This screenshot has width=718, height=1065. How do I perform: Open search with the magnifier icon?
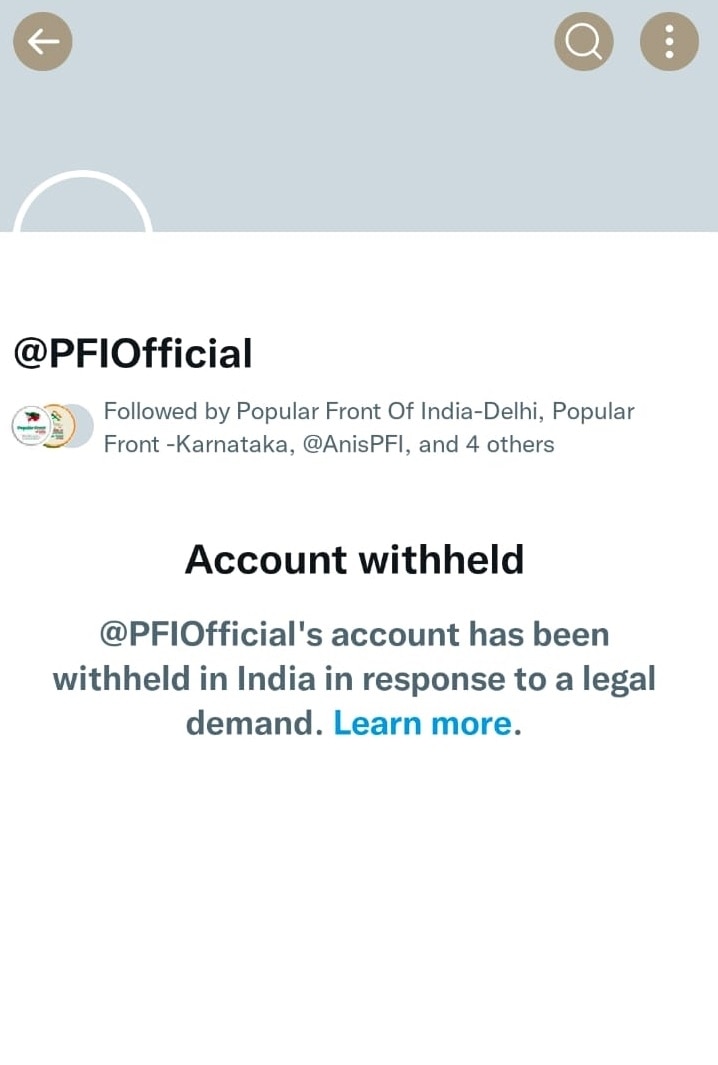(584, 42)
